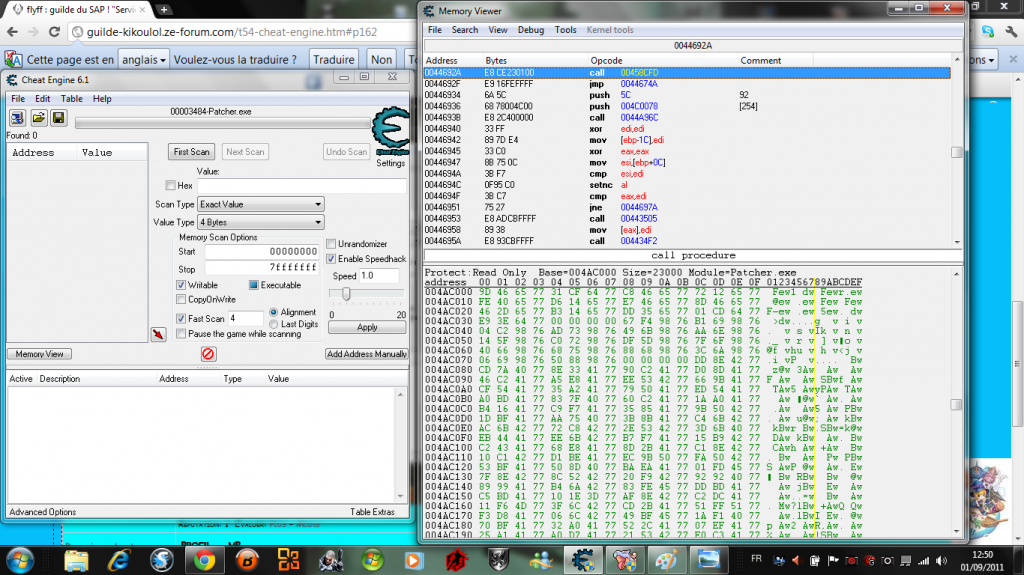Open Tools menu in Memory Viewer
Viewport: 1024px width, 575px height.
point(566,30)
